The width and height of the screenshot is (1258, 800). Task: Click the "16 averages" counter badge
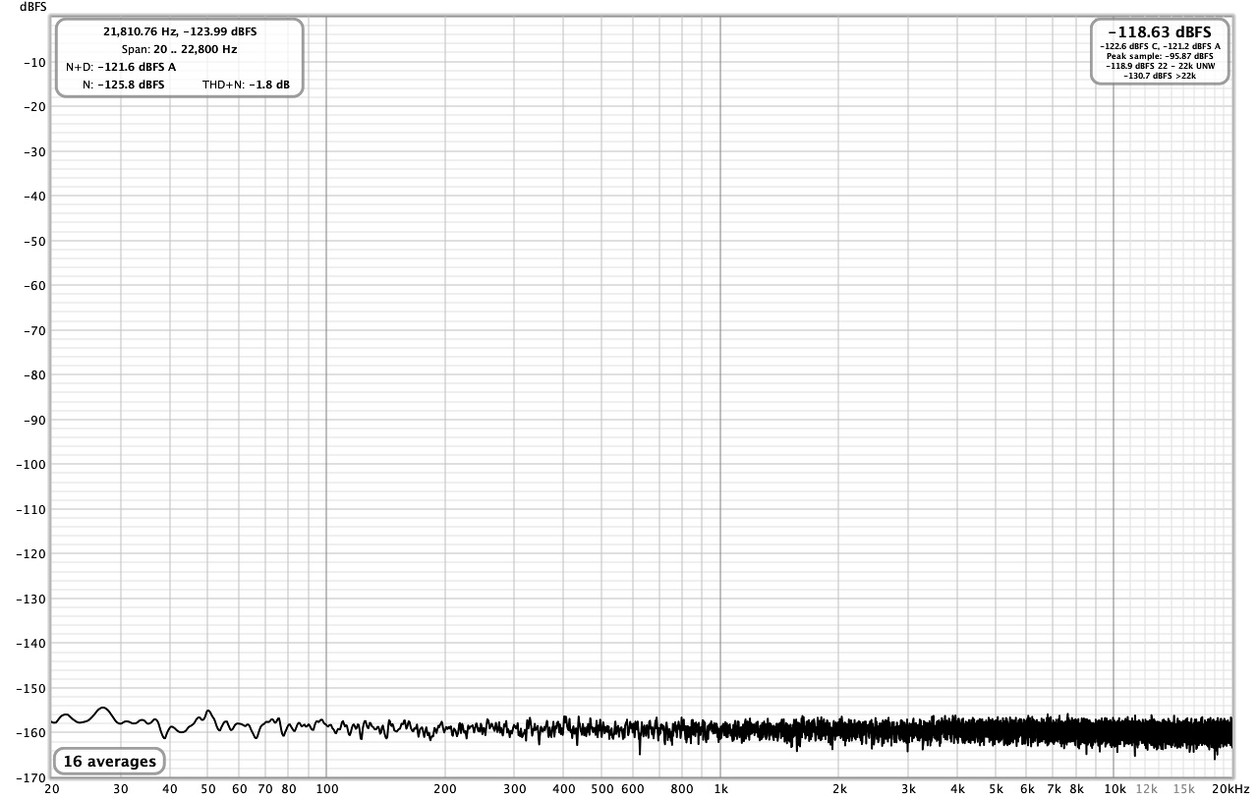110,762
